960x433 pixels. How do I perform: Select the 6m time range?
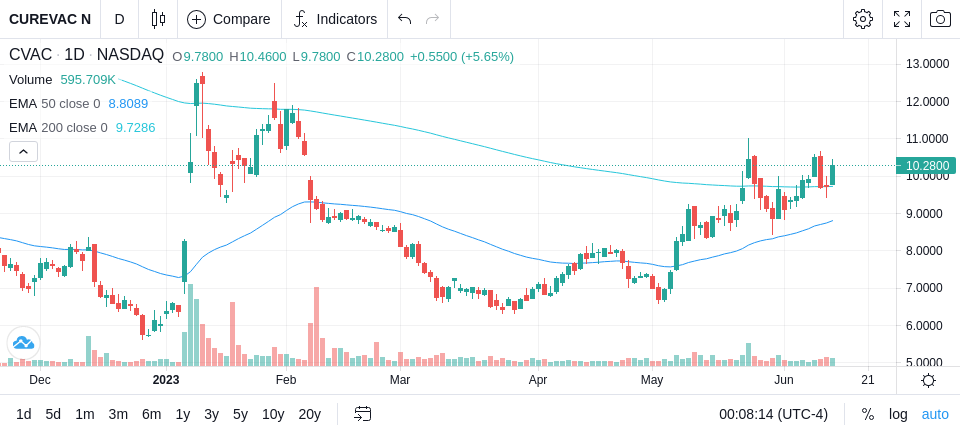point(151,414)
